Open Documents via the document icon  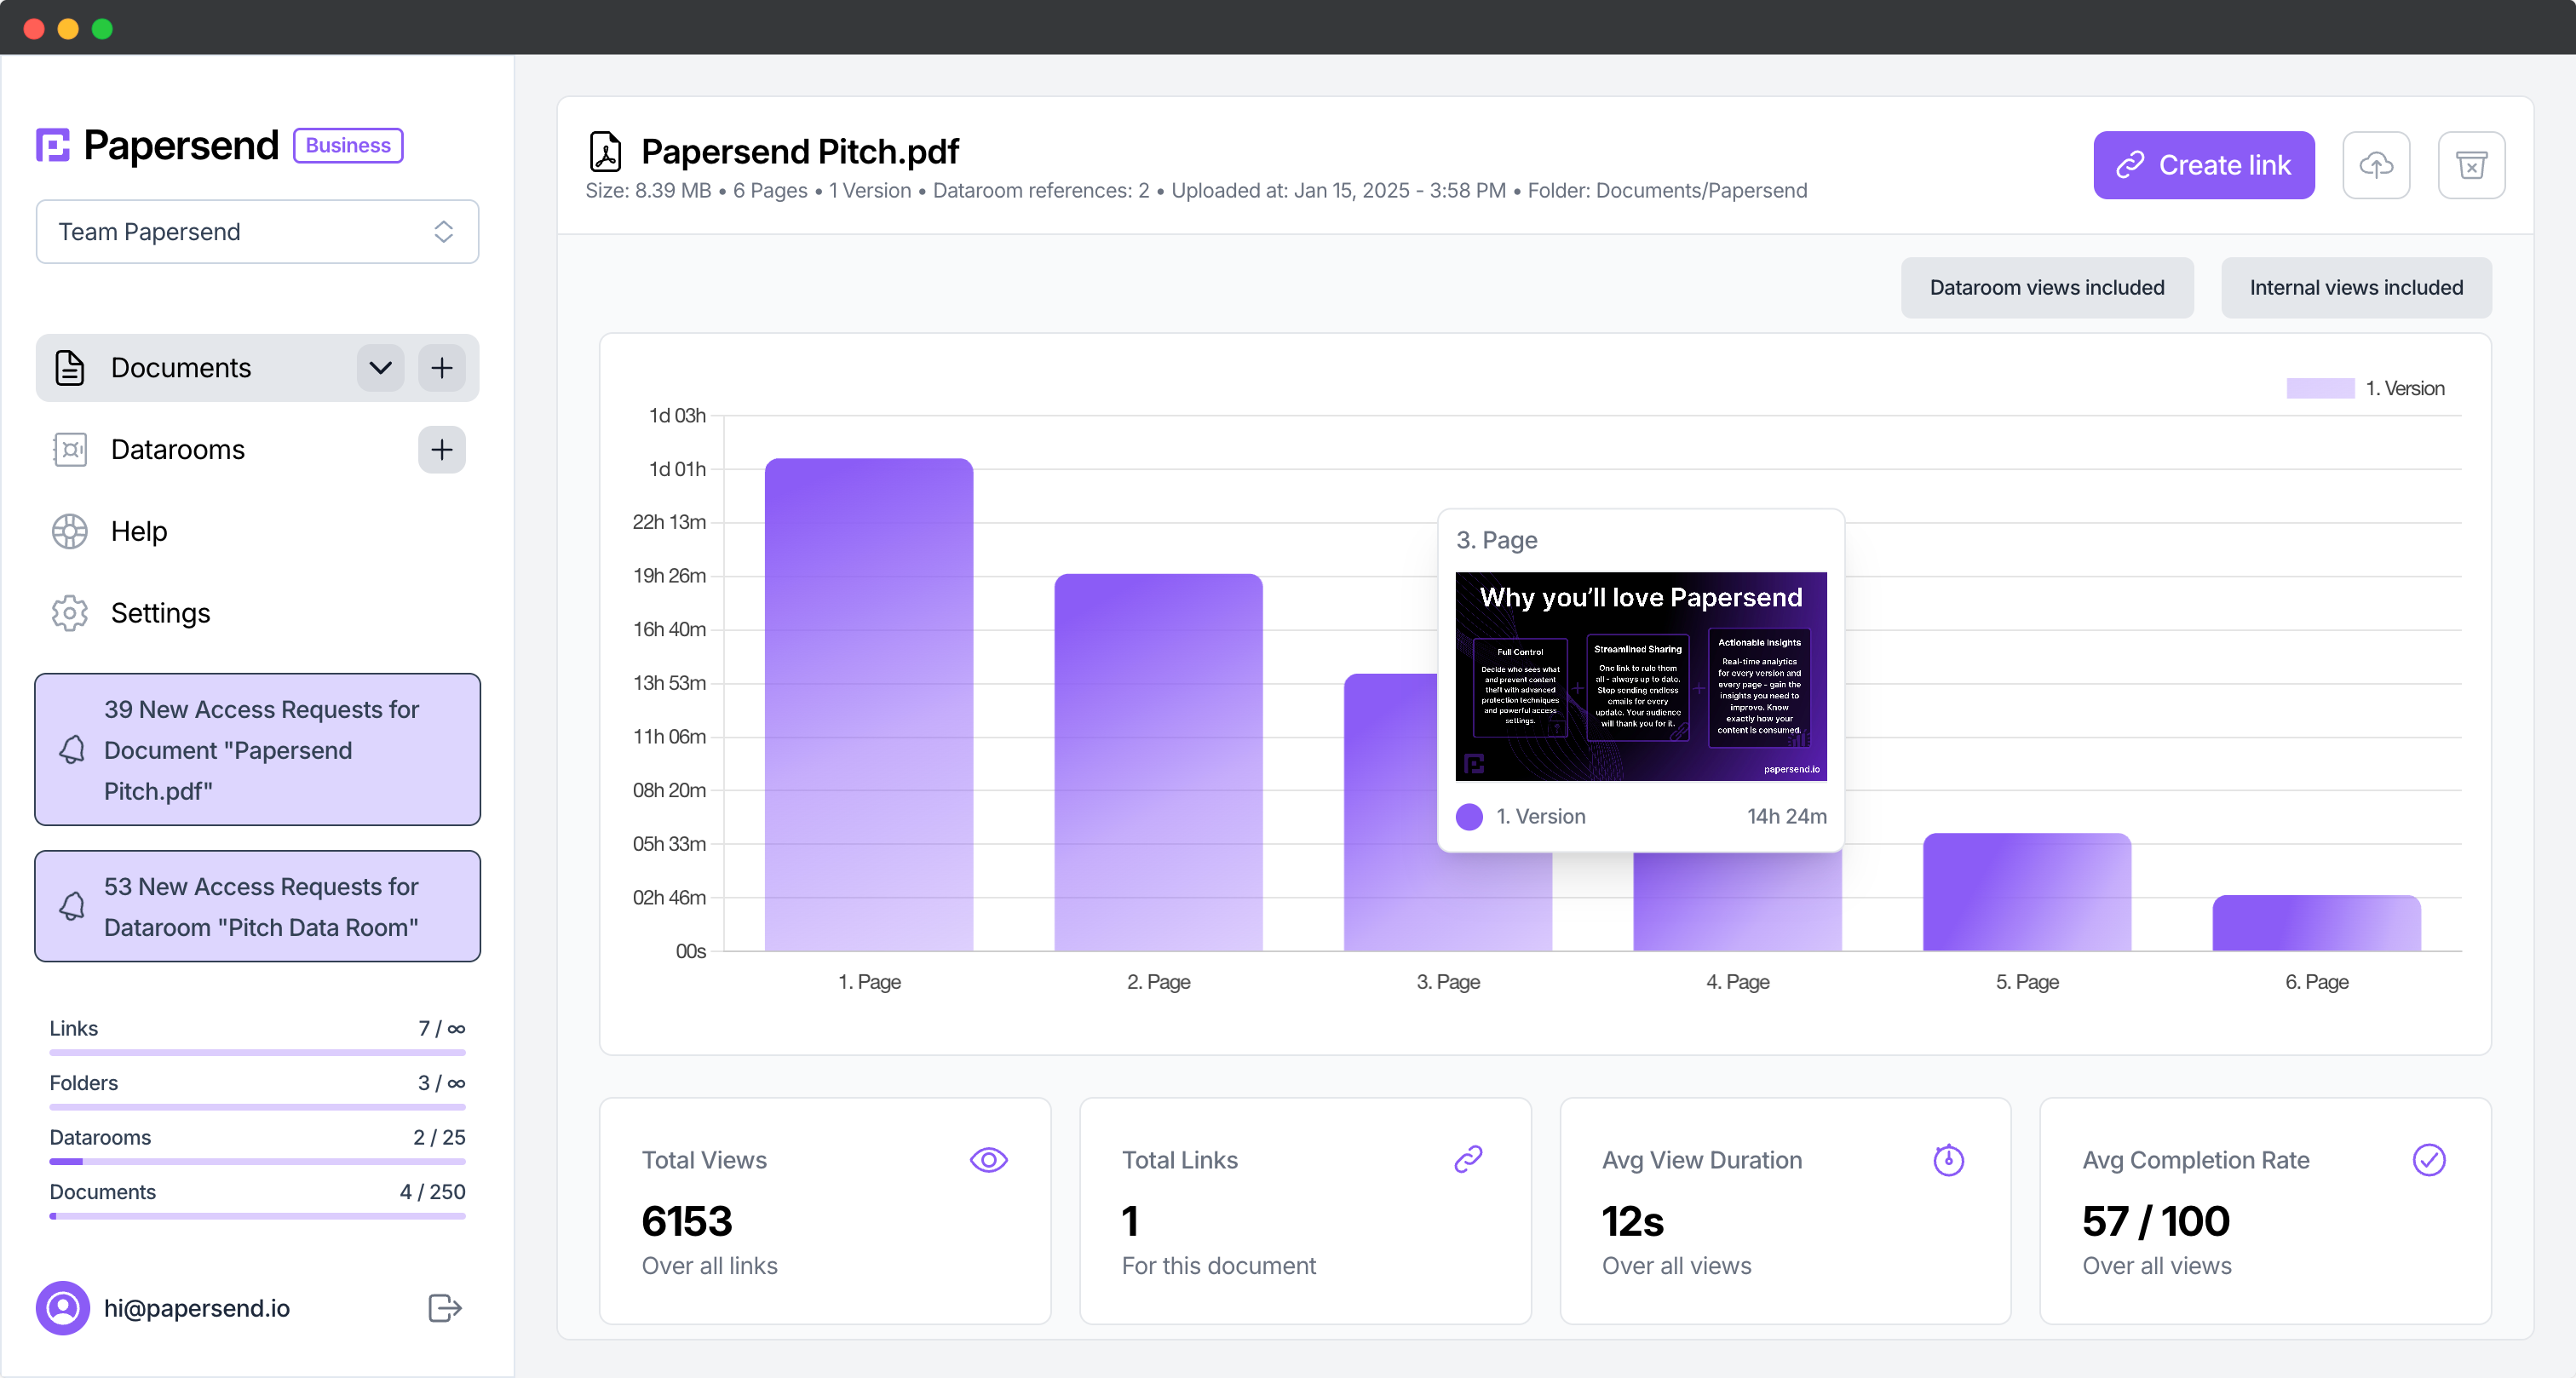pyautogui.click(x=68, y=368)
